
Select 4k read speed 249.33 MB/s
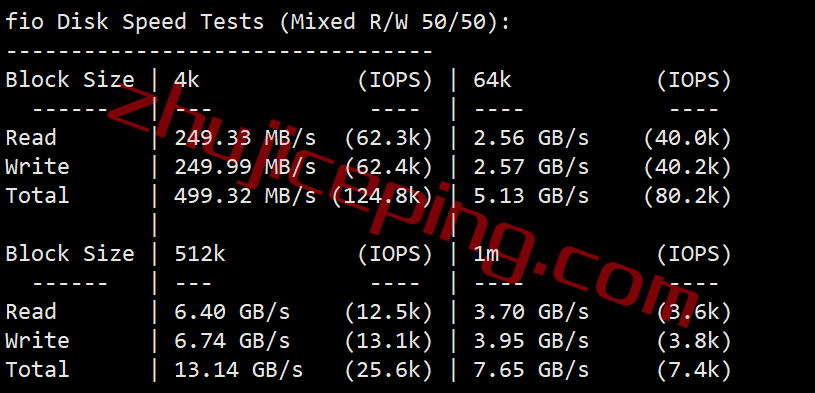pyautogui.click(x=245, y=138)
